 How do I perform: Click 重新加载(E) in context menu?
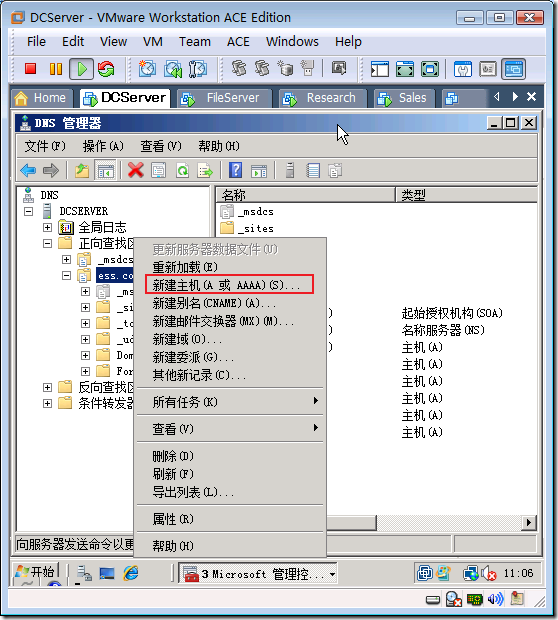(231, 267)
